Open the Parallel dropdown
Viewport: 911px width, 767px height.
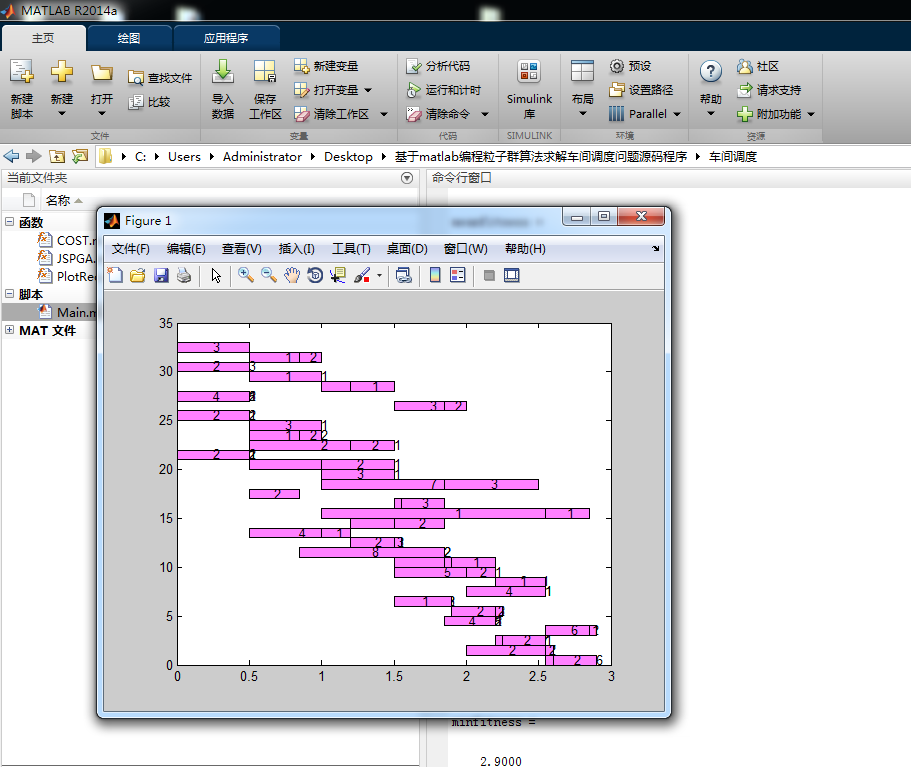[677, 114]
